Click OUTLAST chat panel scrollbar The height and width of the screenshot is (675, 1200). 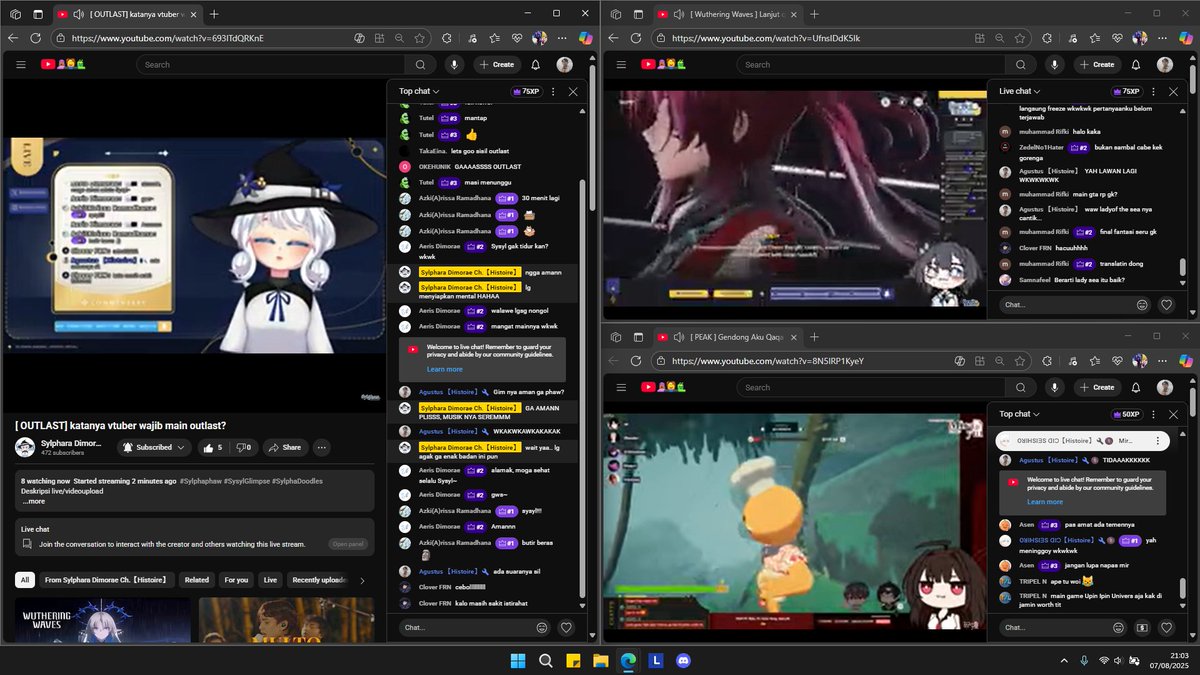(583, 388)
